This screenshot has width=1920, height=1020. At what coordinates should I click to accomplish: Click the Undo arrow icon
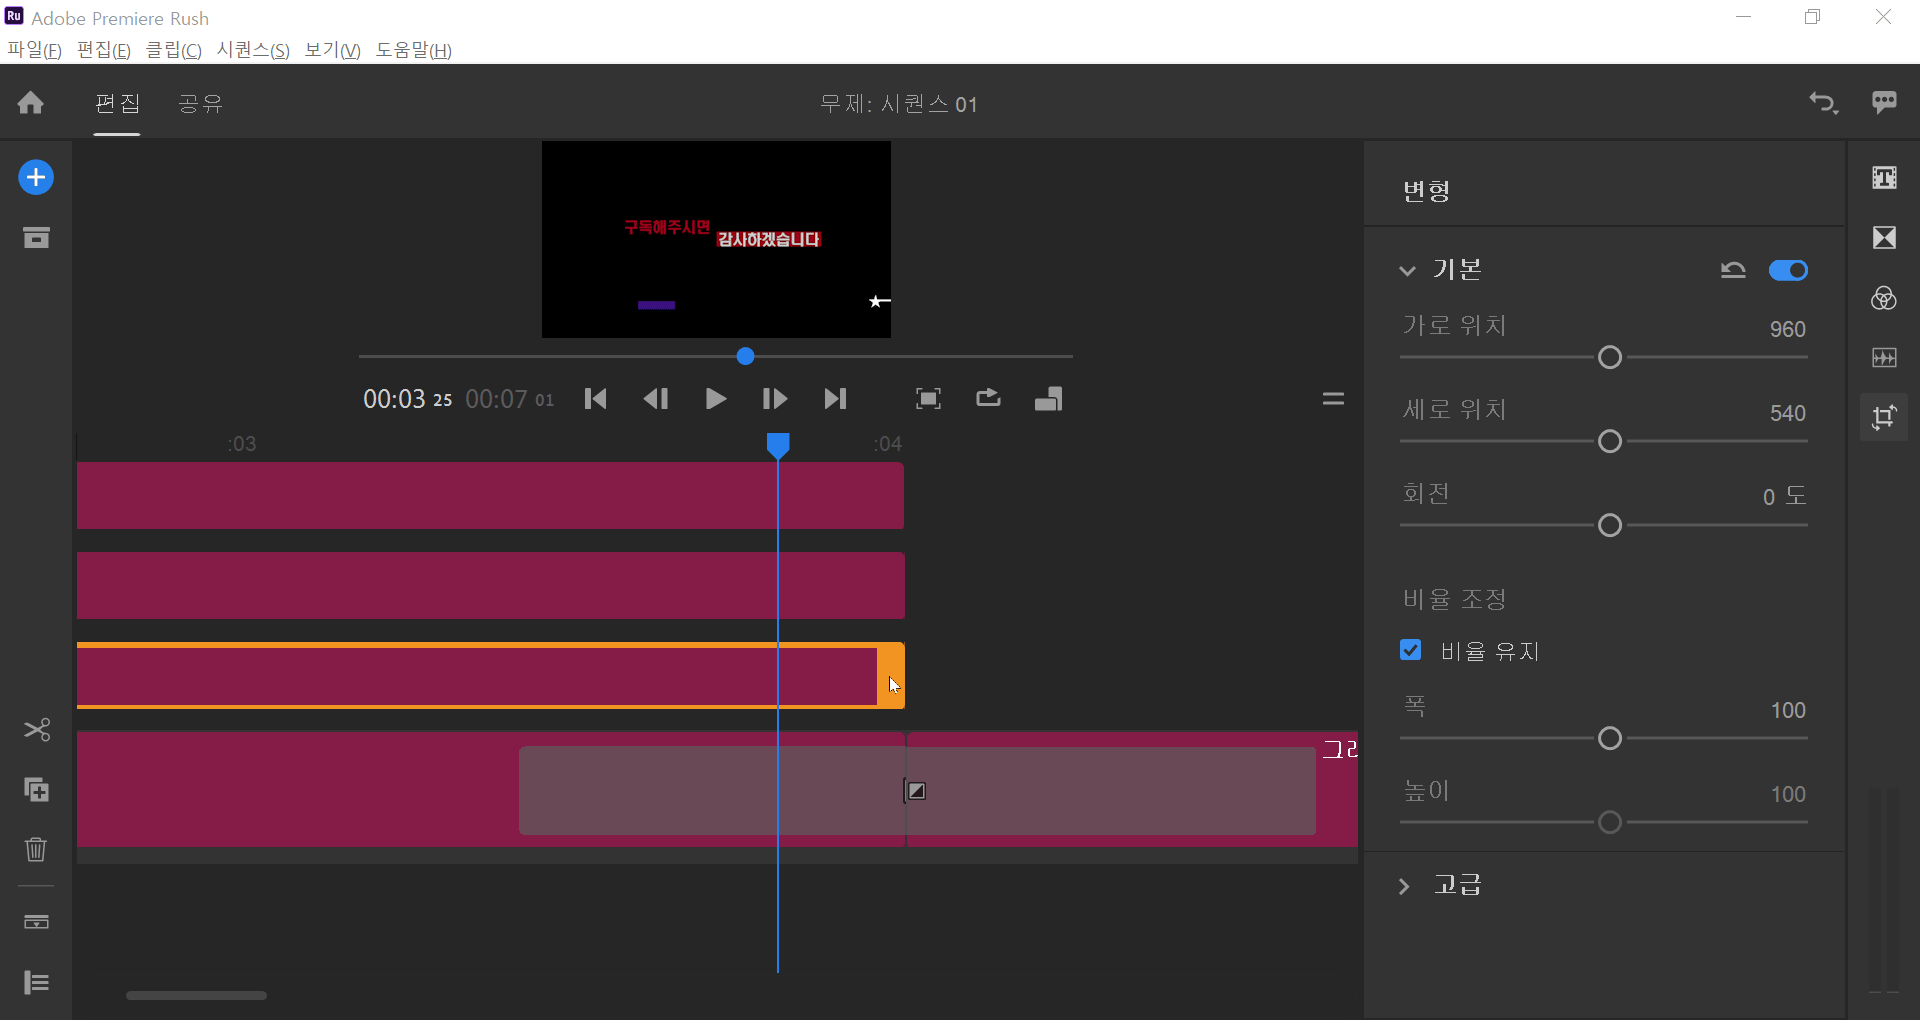[1824, 103]
